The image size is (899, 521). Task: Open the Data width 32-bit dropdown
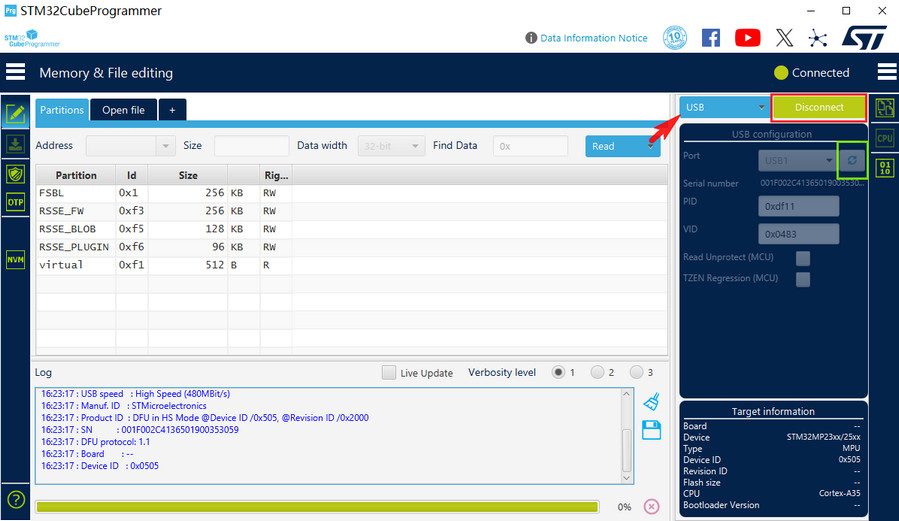pos(391,146)
